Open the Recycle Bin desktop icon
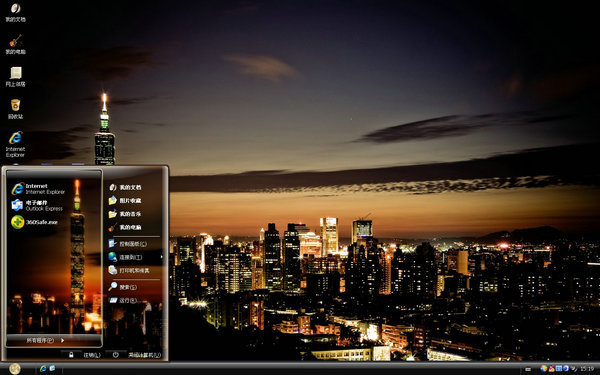Screen dimensions: 600x375 point(15,109)
